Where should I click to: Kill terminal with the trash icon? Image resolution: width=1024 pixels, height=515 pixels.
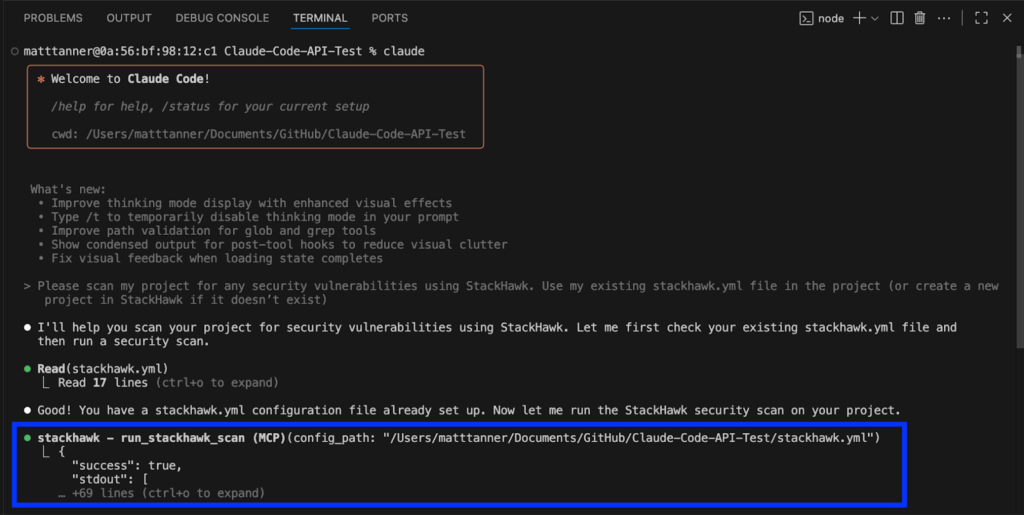920,18
